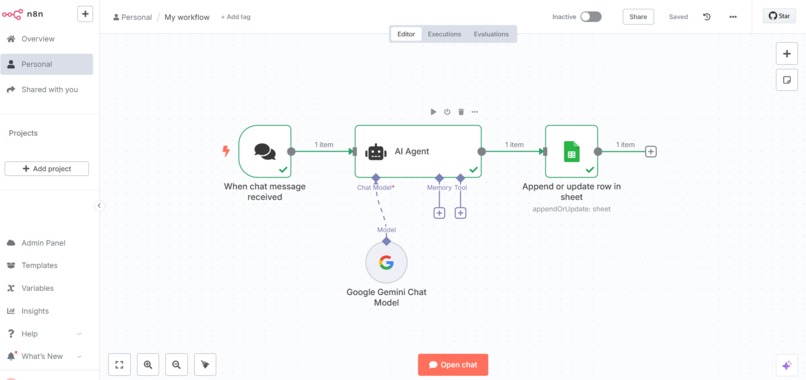This screenshot has height=380, width=806.
Task: Click the AI Agent output handle
Action: [x=482, y=151]
